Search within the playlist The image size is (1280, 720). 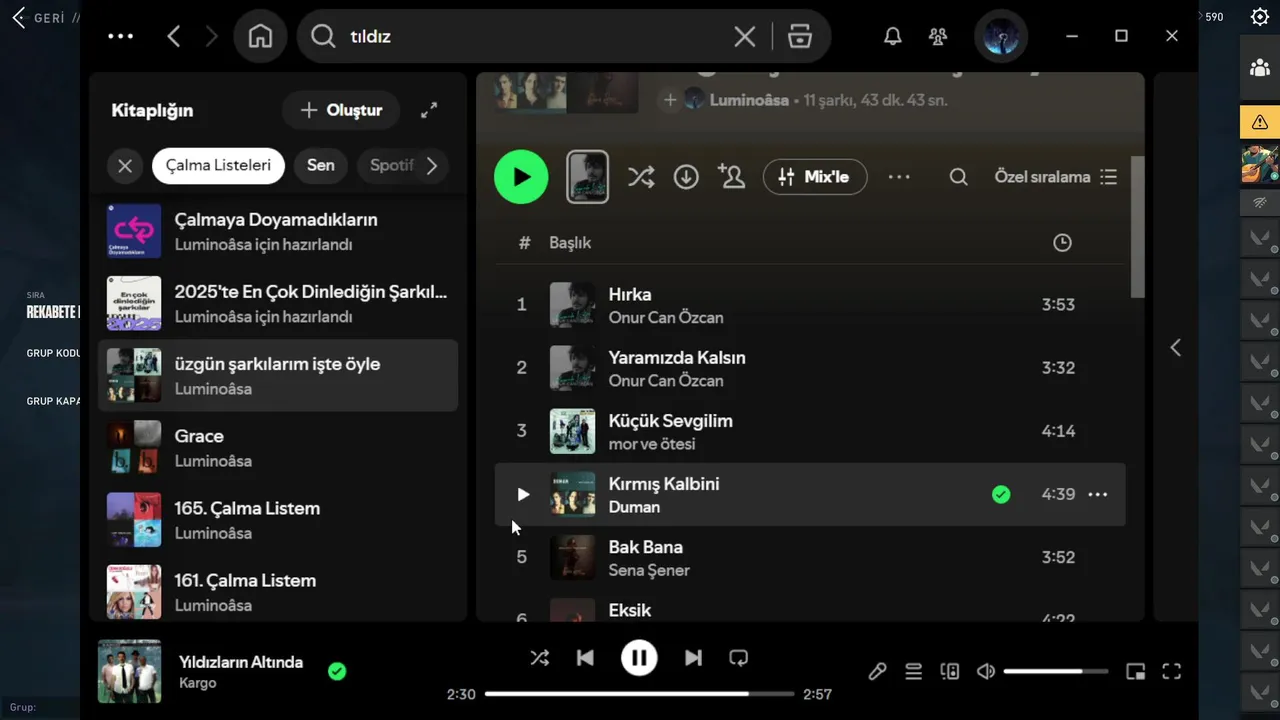pyautogui.click(x=958, y=177)
